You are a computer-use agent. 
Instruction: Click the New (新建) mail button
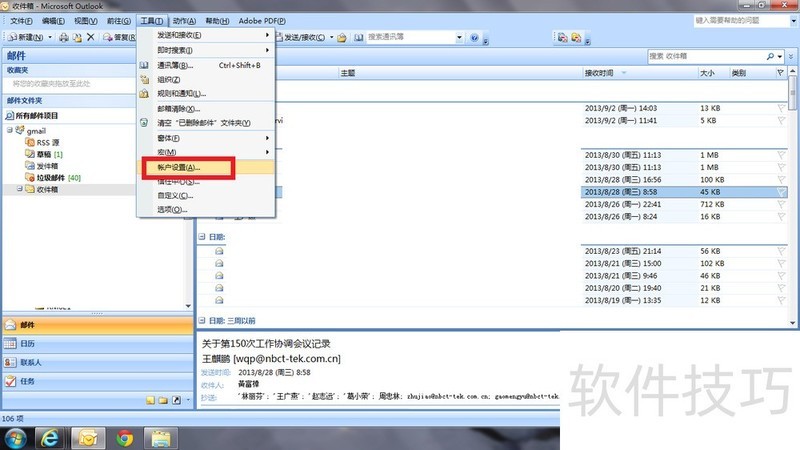pos(26,37)
